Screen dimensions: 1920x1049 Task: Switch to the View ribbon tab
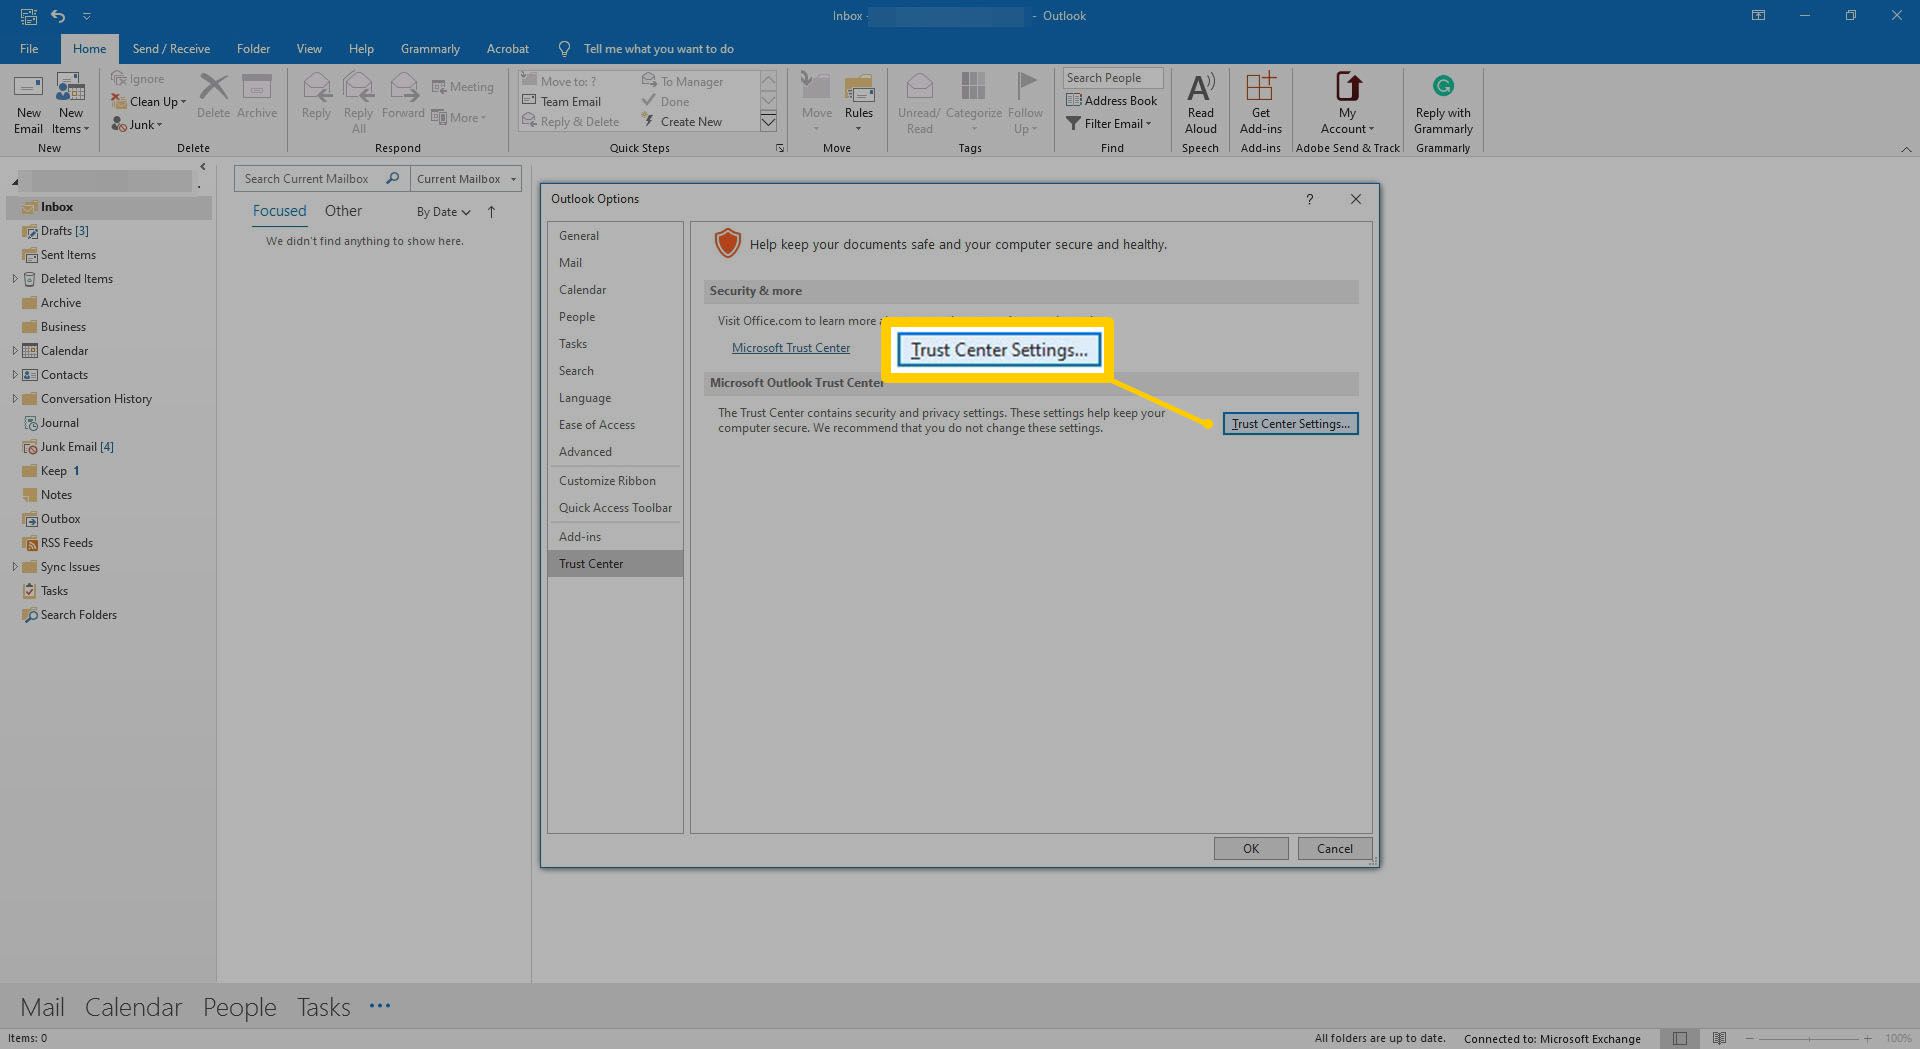click(x=309, y=48)
